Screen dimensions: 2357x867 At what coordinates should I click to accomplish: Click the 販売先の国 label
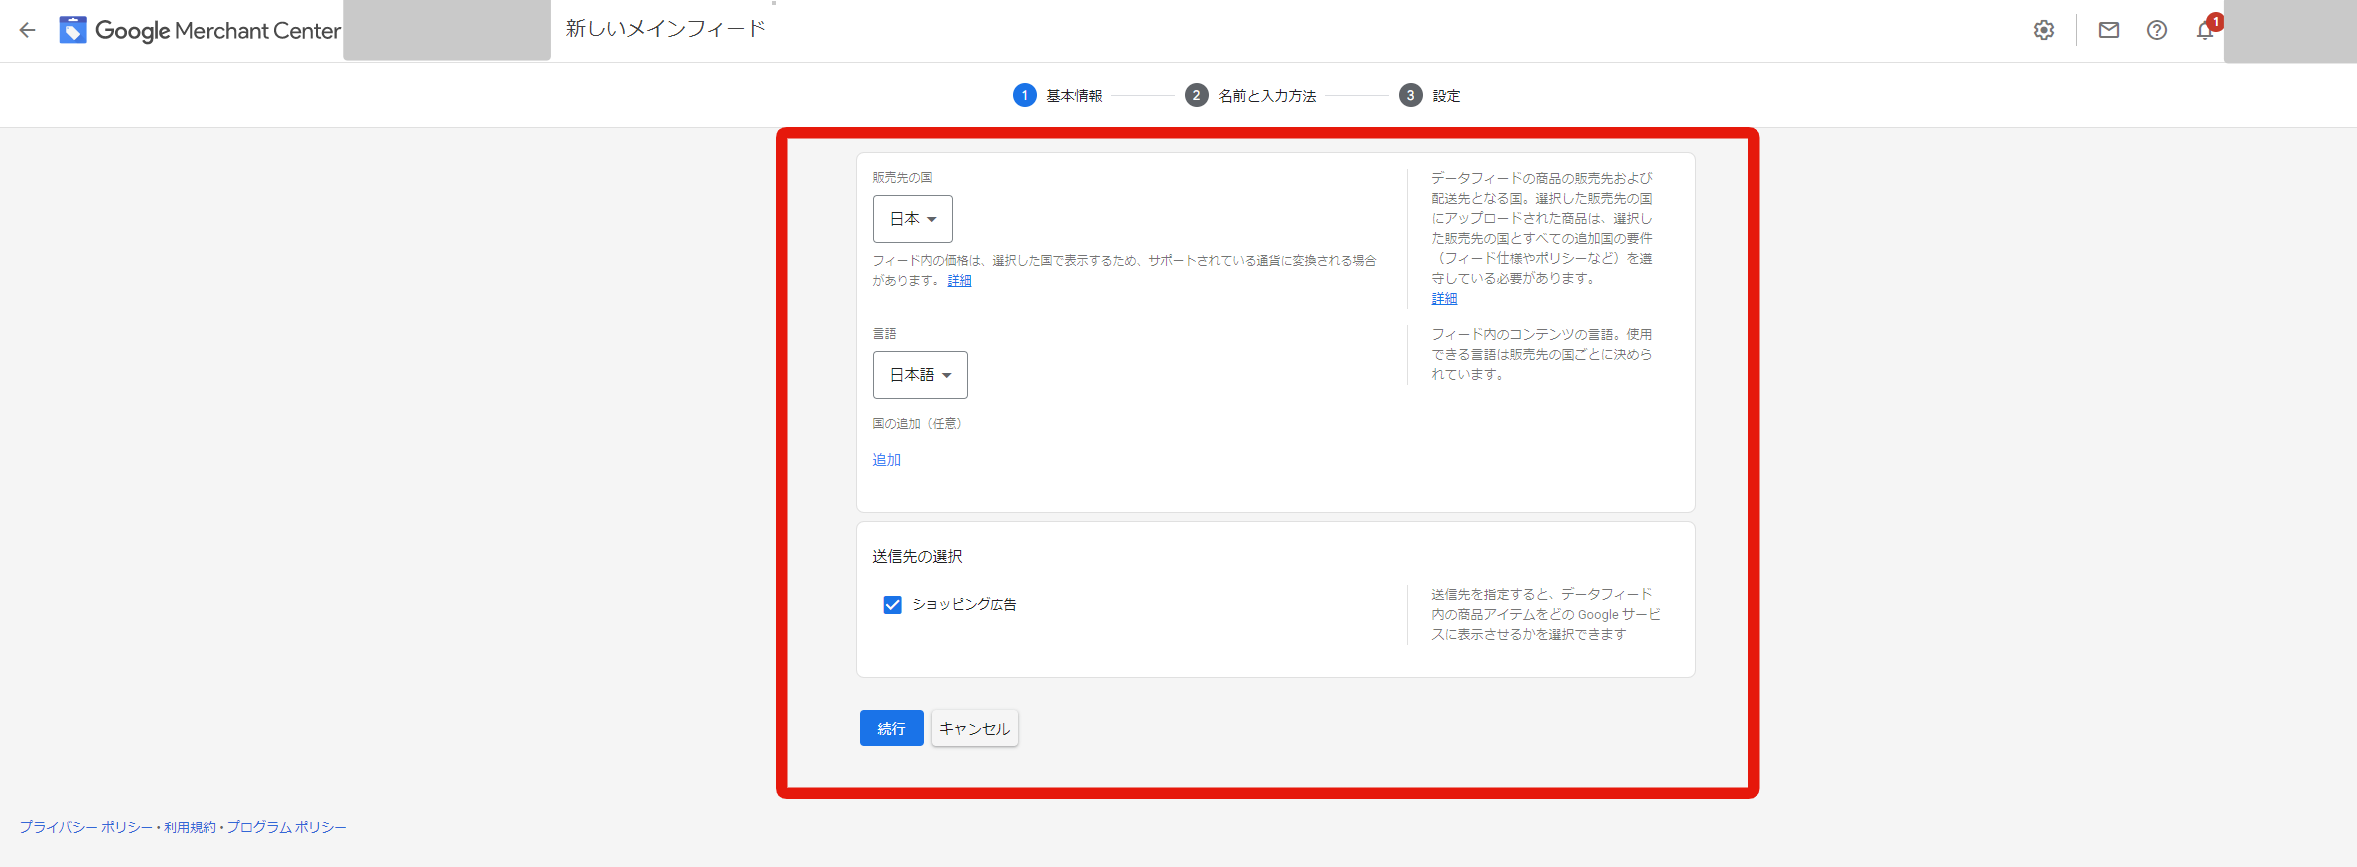(x=902, y=178)
